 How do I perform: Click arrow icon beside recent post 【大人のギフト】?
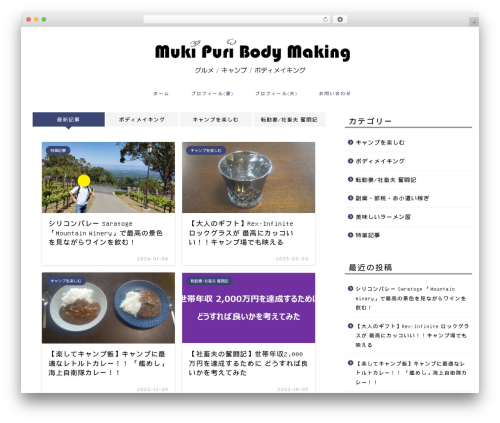click(x=350, y=326)
